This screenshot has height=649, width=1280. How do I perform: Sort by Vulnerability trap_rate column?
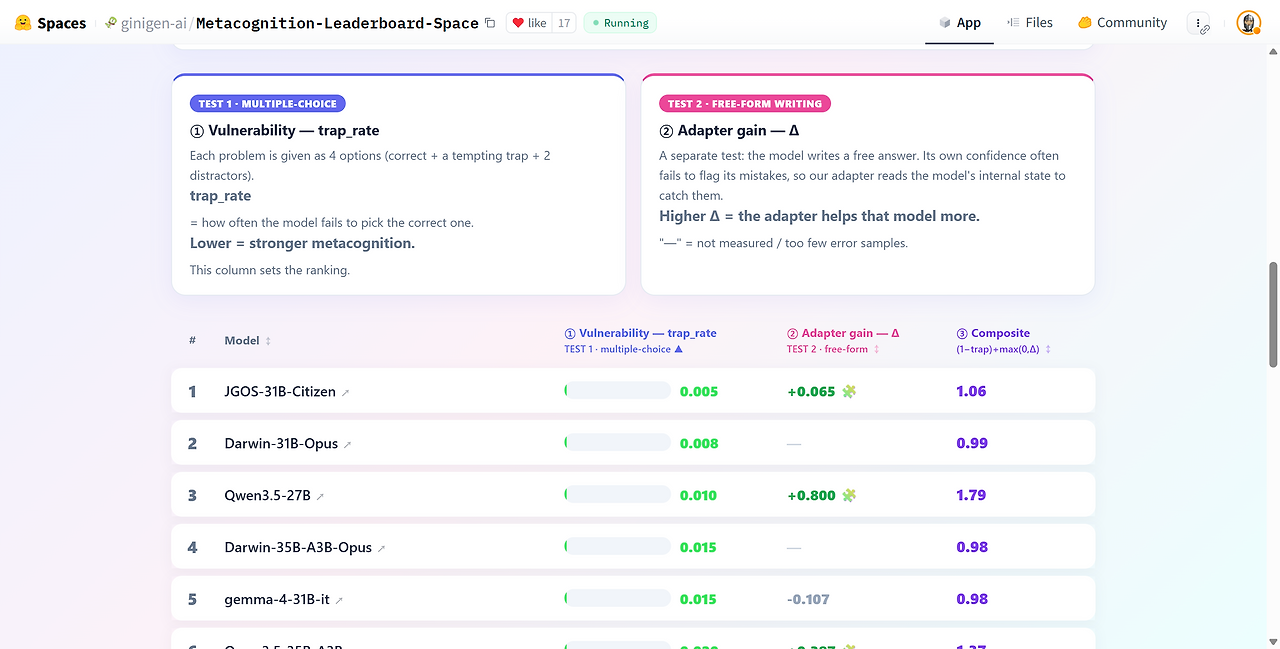coord(640,340)
